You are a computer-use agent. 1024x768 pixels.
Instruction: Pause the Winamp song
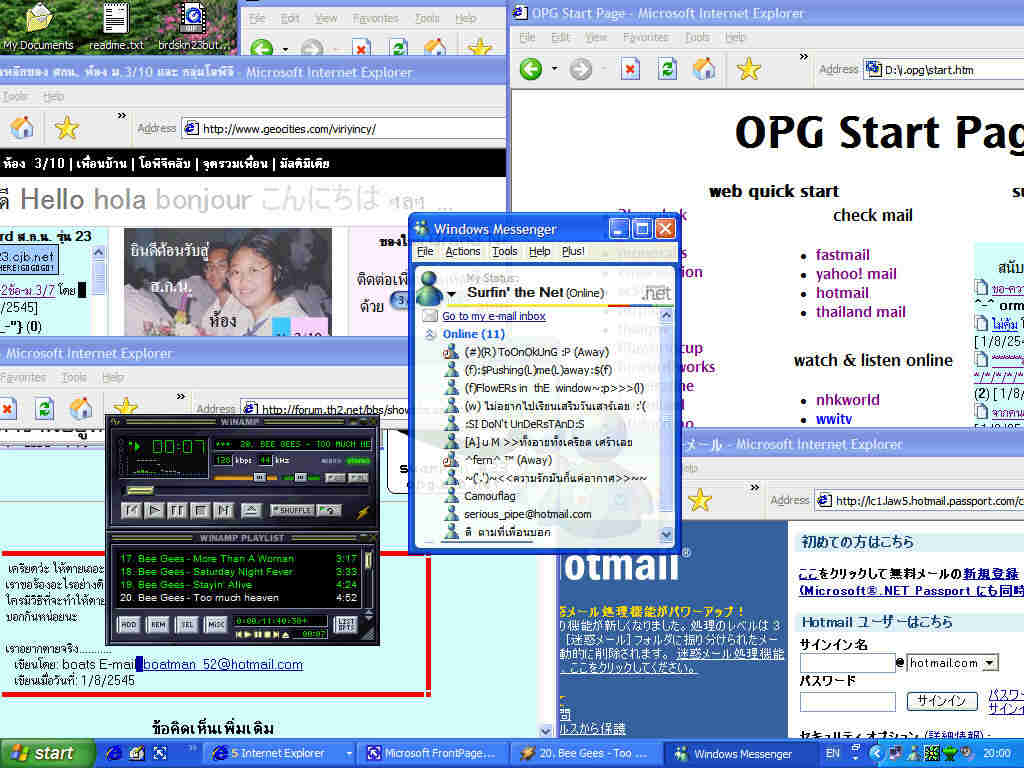pyautogui.click(x=177, y=510)
